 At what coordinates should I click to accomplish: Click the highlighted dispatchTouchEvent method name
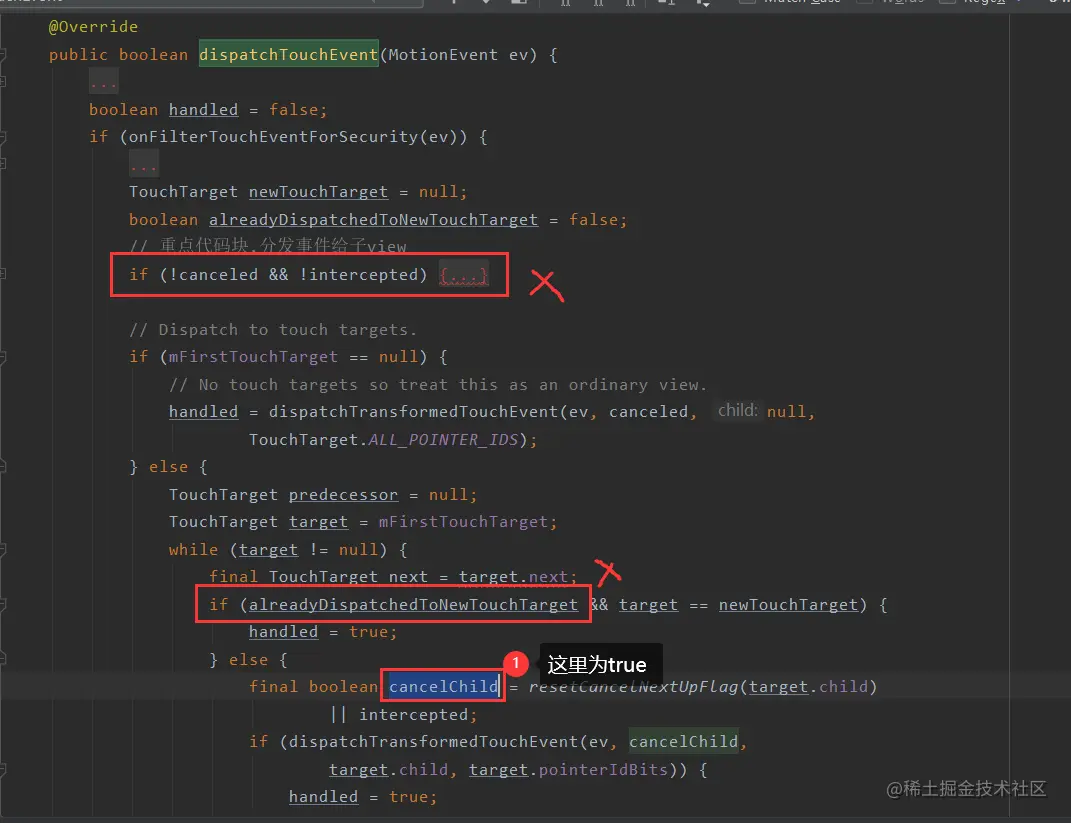288,55
